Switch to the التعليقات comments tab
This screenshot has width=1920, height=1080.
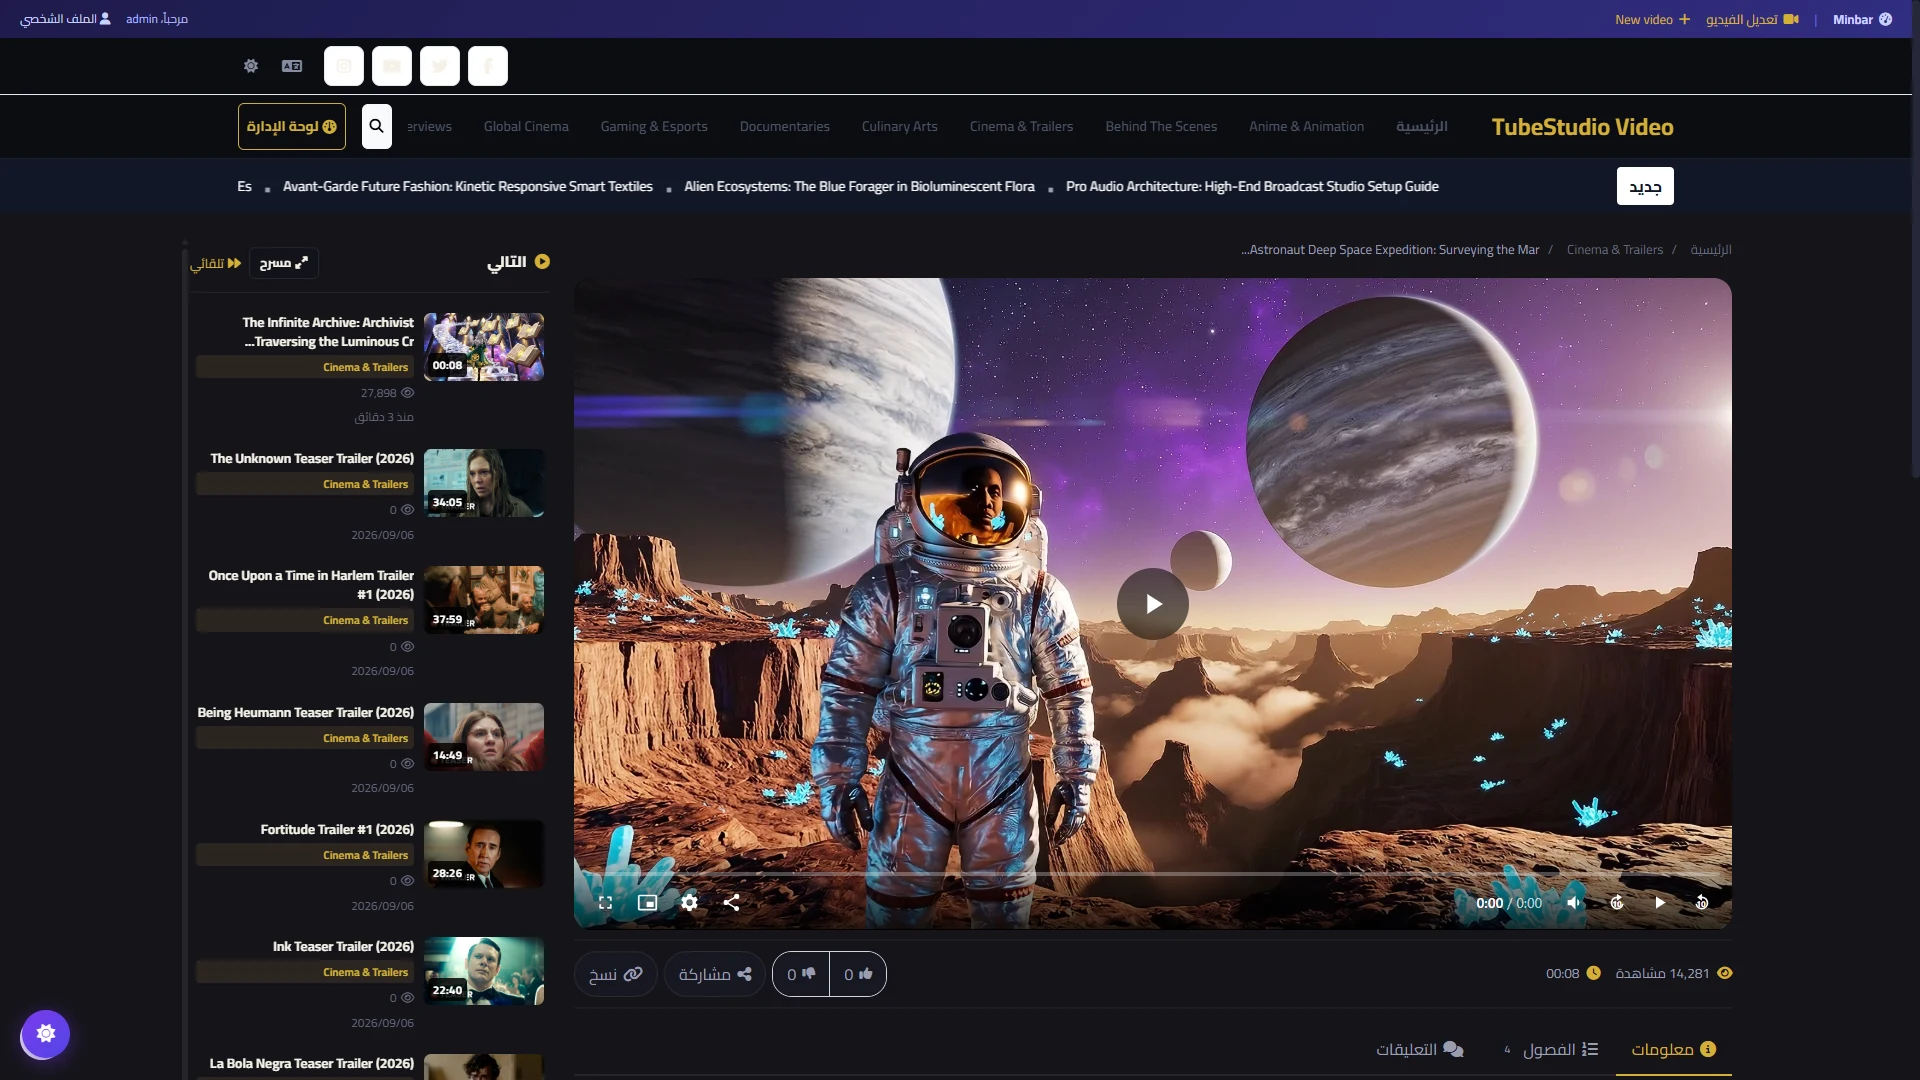[1419, 1049]
